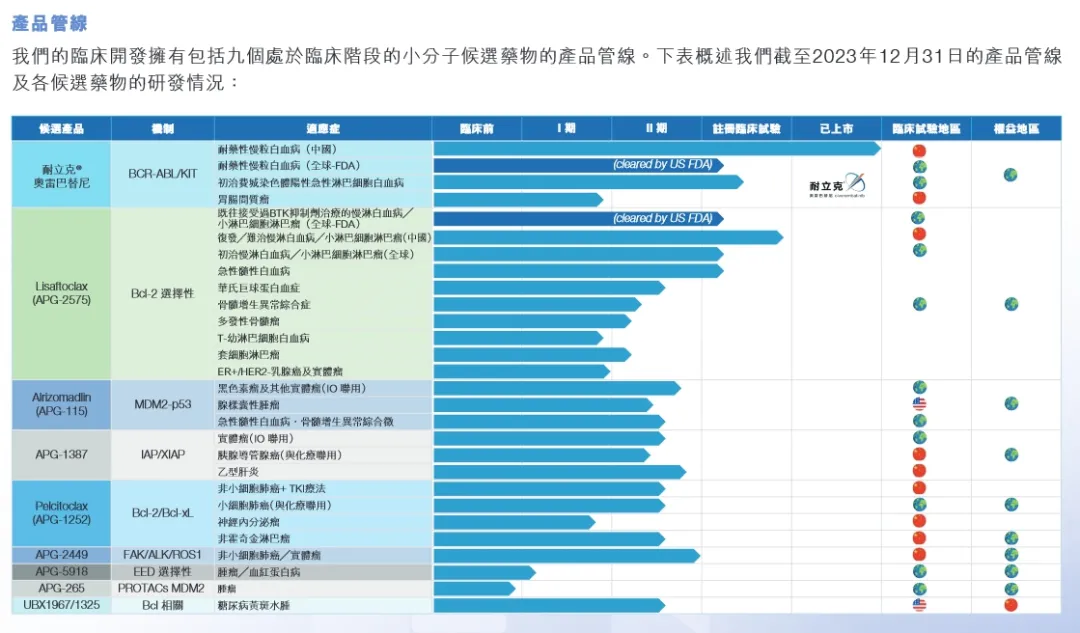Click the China flag for 耐藥性慢粒白血病 (中國)

tap(919, 150)
